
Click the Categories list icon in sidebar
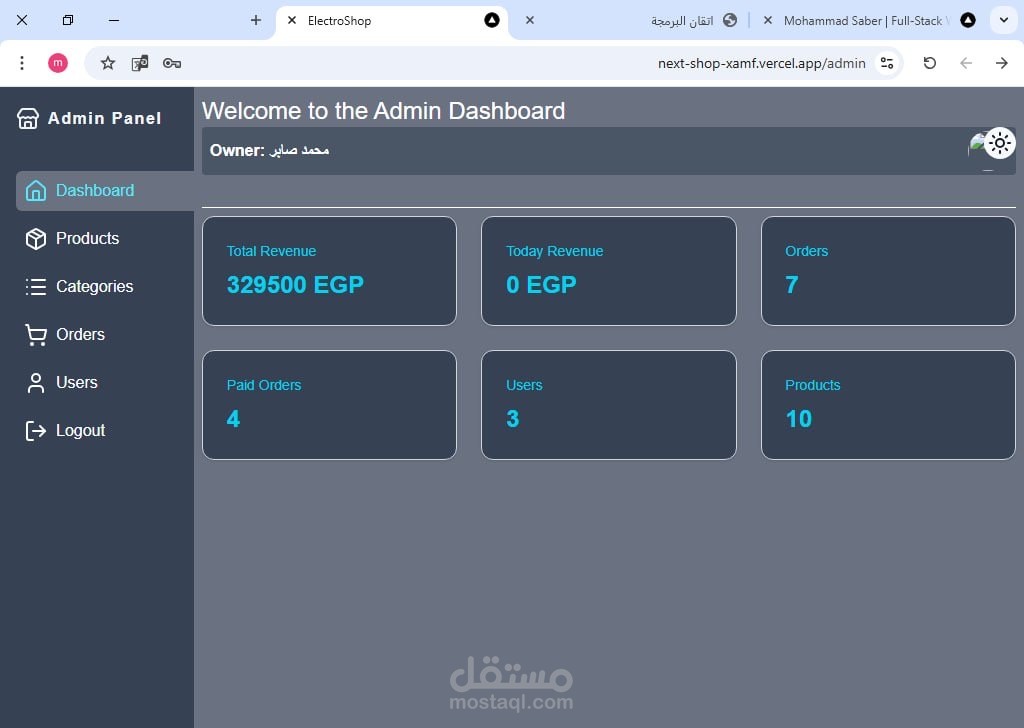point(36,287)
